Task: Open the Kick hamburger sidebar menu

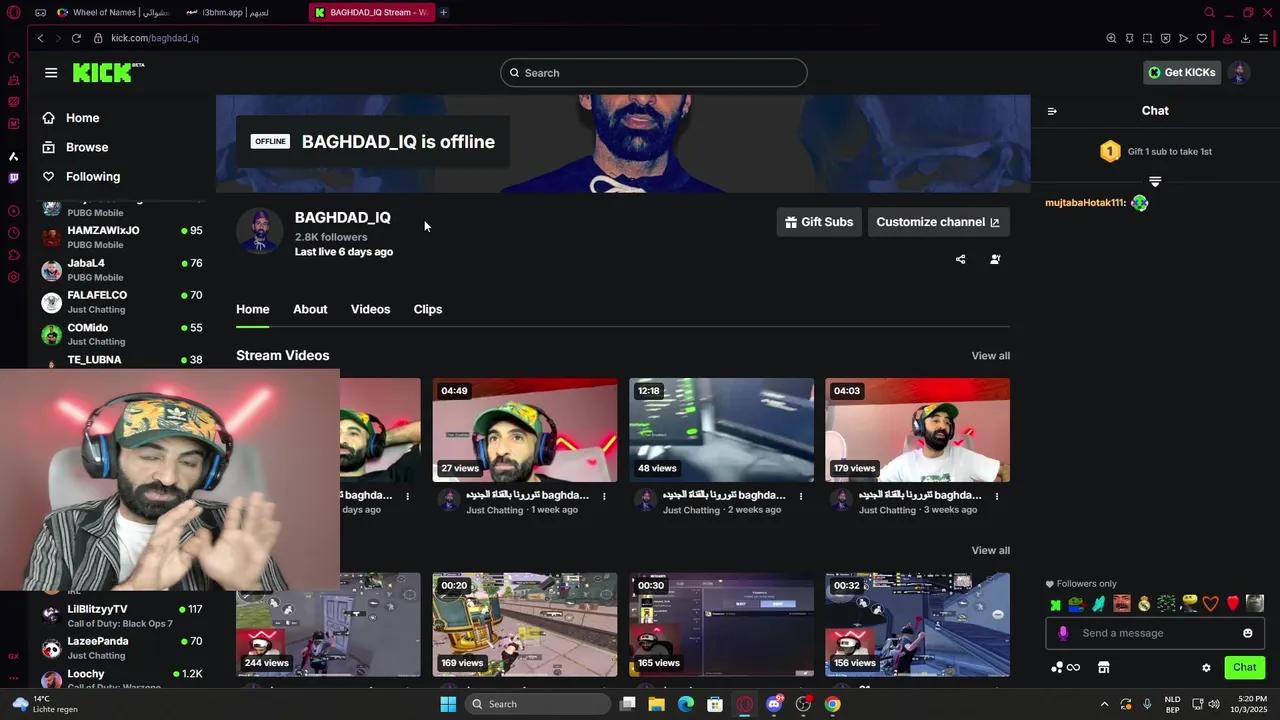Action: 51,72
